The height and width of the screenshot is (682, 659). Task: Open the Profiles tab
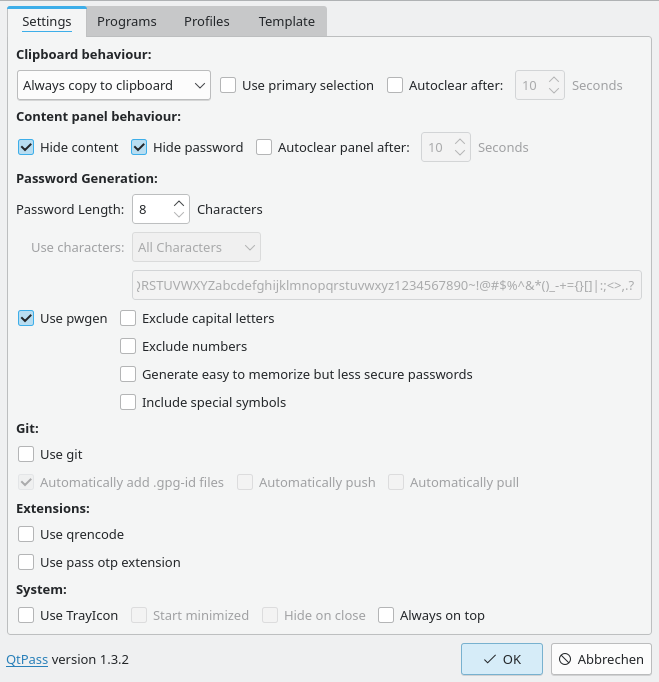click(x=207, y=21)
